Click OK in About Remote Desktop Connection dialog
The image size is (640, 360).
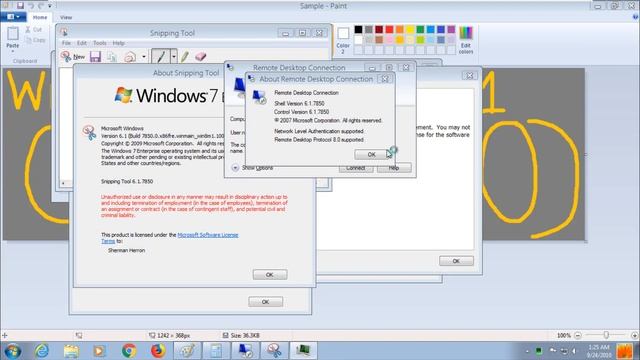[371, 154]
